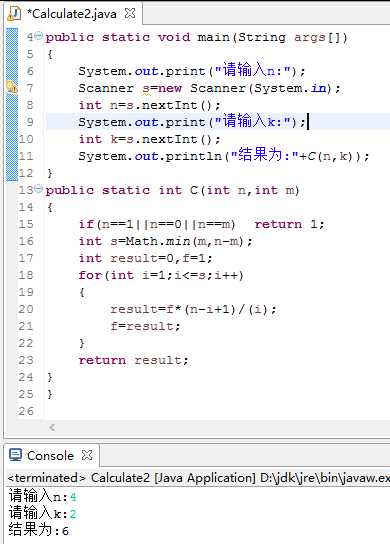The width and height of the screenshot is (390, 544).
Task: Click console output '结果为:6'
Action: [39, 529]
